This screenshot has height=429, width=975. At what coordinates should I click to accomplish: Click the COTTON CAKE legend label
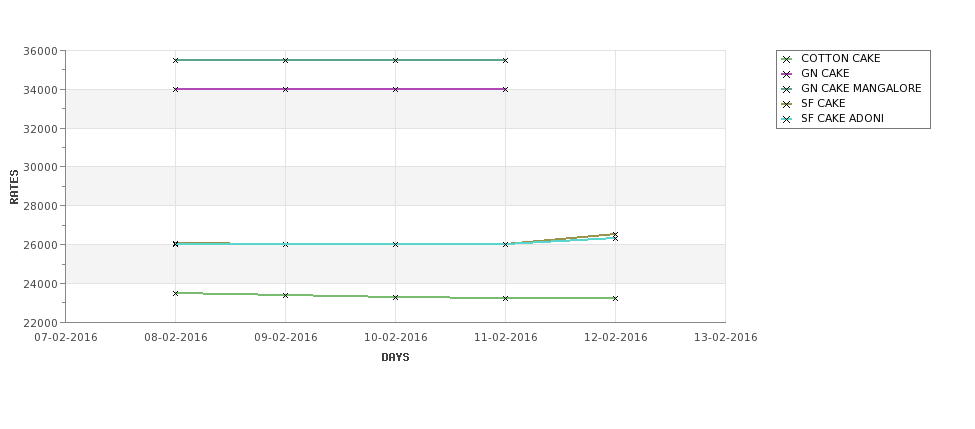(840, 58)
